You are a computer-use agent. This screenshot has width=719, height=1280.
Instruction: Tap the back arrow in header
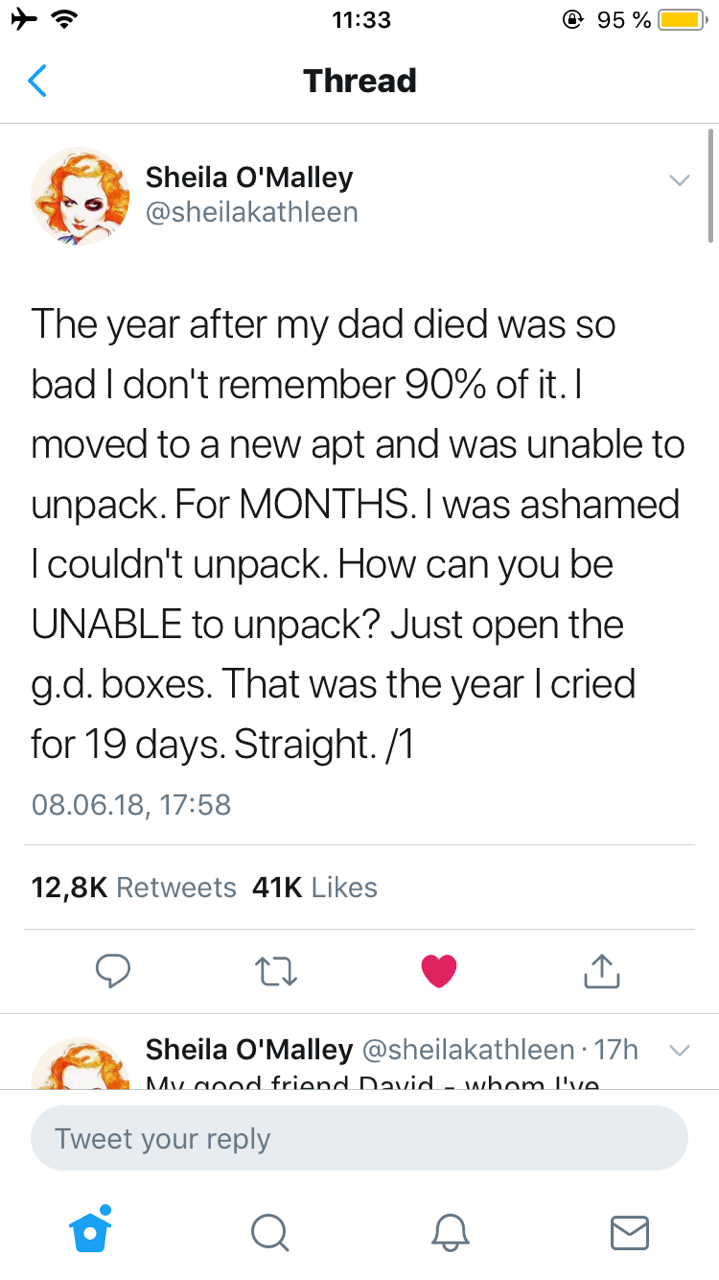[x=37, y=80]
